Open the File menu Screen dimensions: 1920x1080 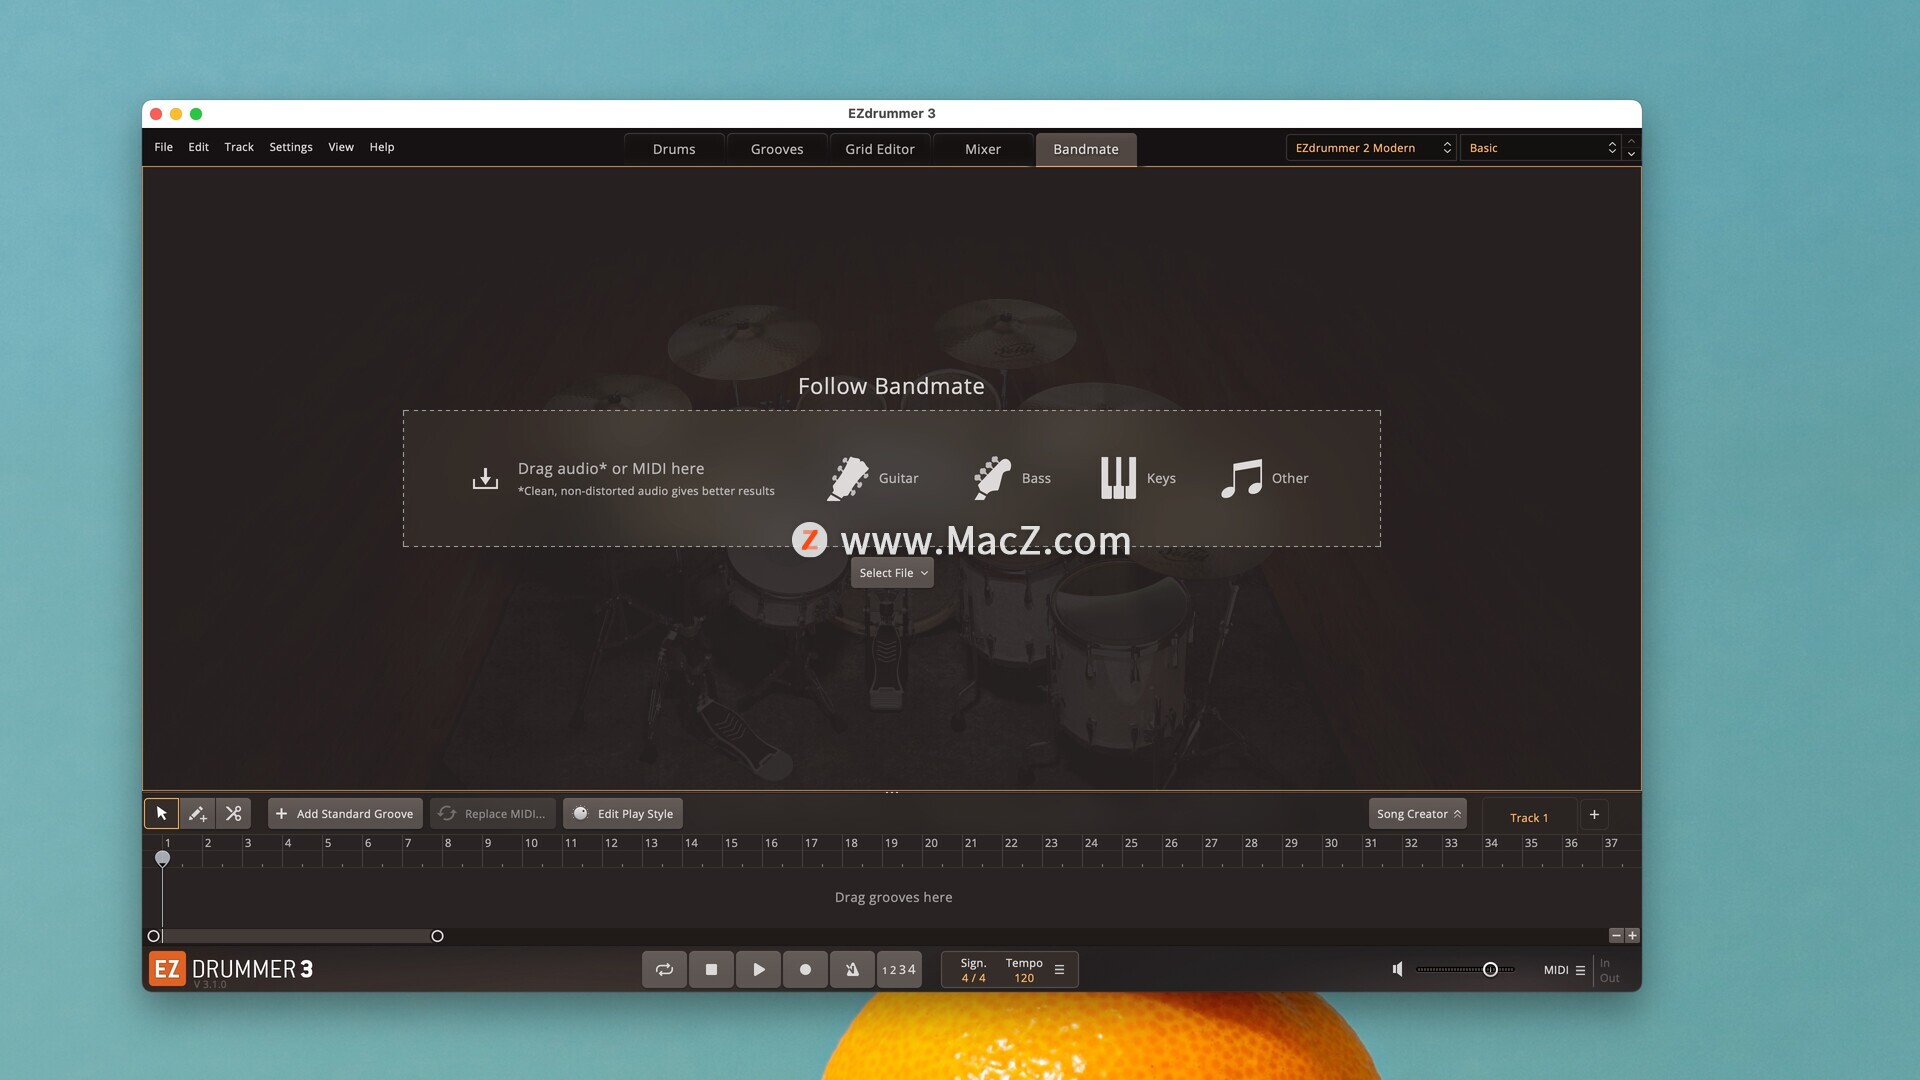point(163,147)
